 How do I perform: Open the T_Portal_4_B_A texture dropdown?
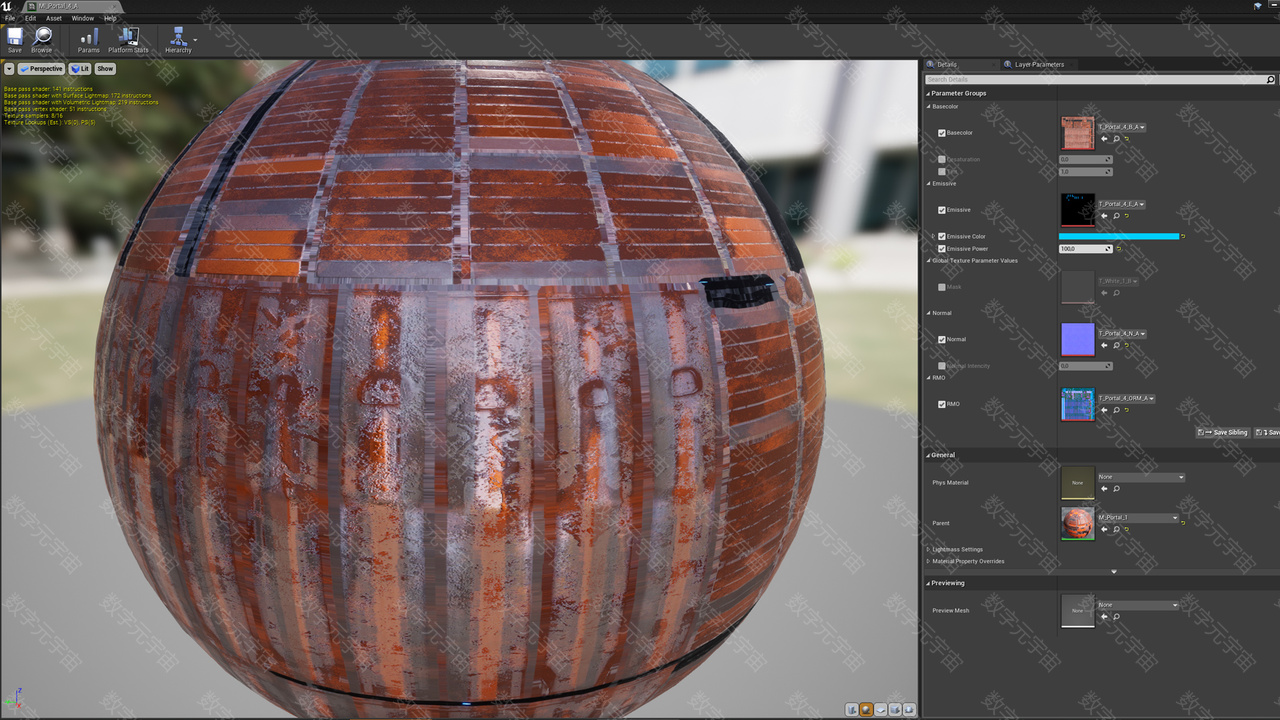(x=1122, y=127)
